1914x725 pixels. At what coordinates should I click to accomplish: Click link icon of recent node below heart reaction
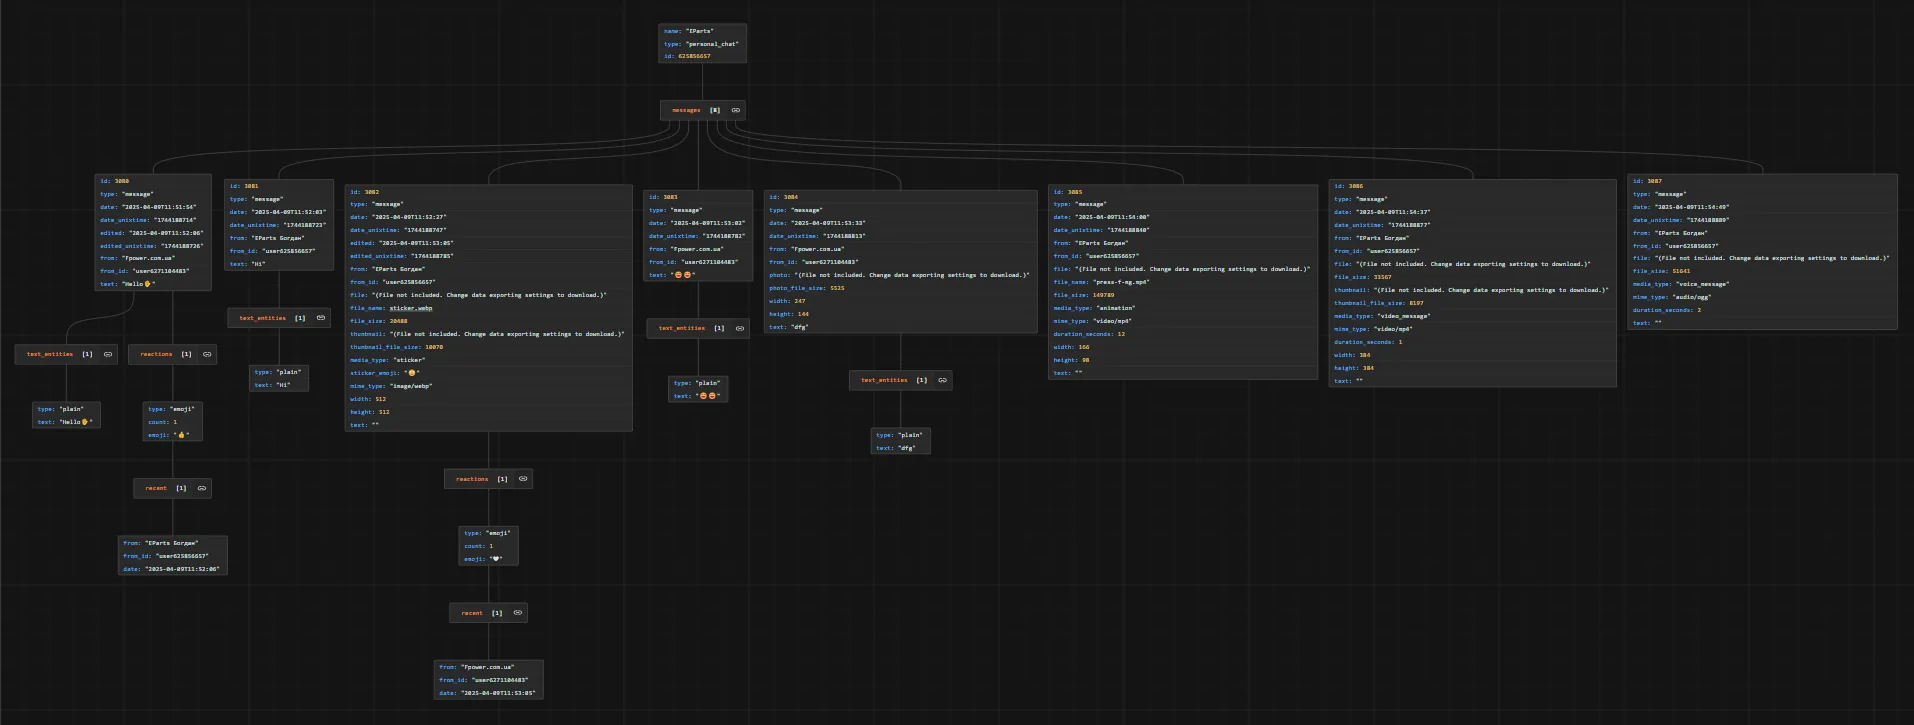tap(518, 613)
